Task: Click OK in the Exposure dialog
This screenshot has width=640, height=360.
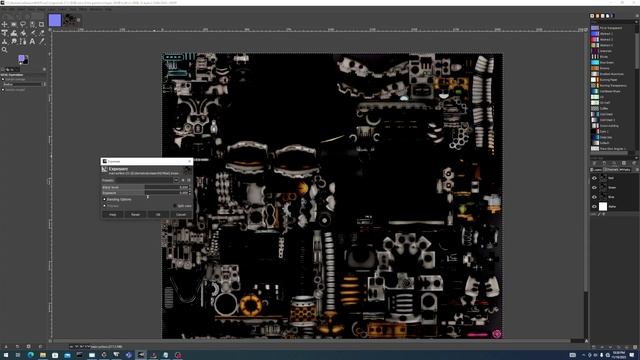Action: (158, 214)
